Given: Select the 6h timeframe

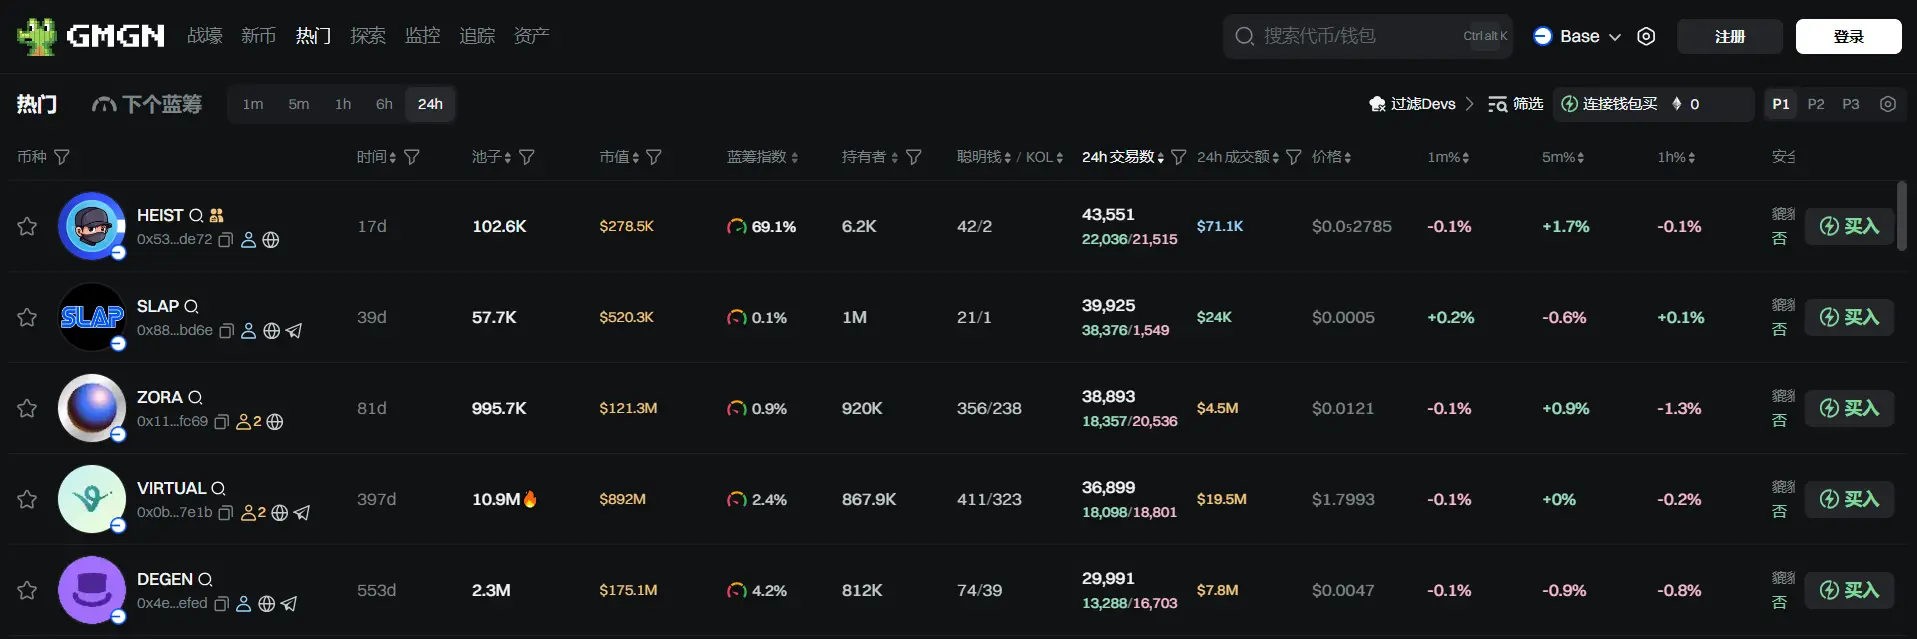Looking at the screenshot, I should 384,104.
